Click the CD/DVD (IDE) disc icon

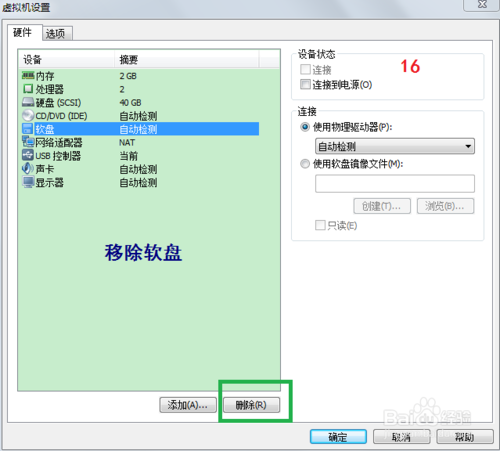tap(28, 116)
